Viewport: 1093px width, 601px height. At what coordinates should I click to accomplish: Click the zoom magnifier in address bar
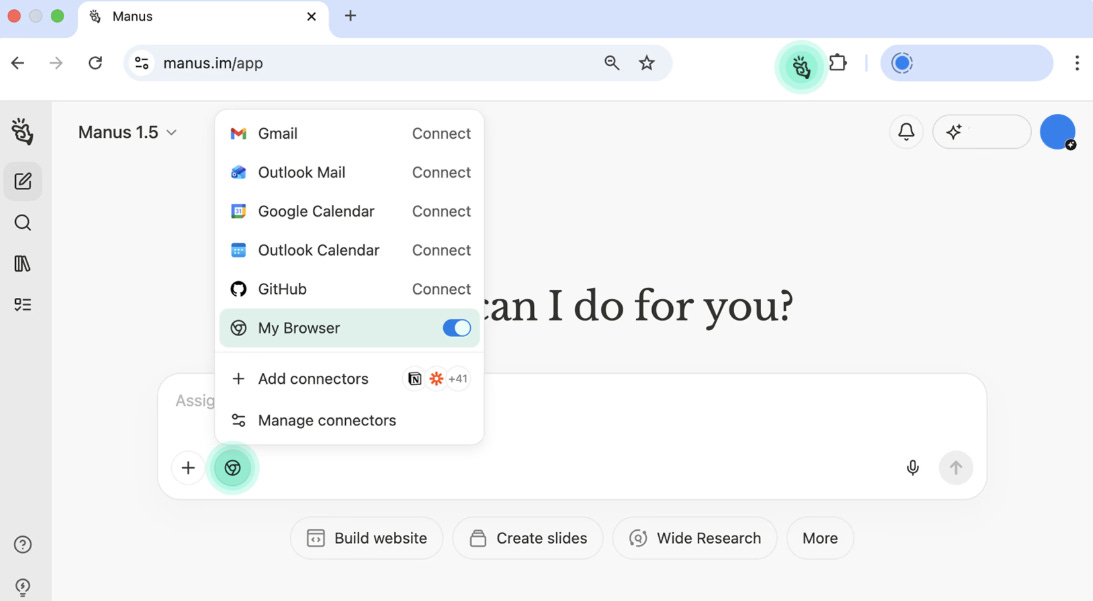pyautogui.click(x=611, y=63)
